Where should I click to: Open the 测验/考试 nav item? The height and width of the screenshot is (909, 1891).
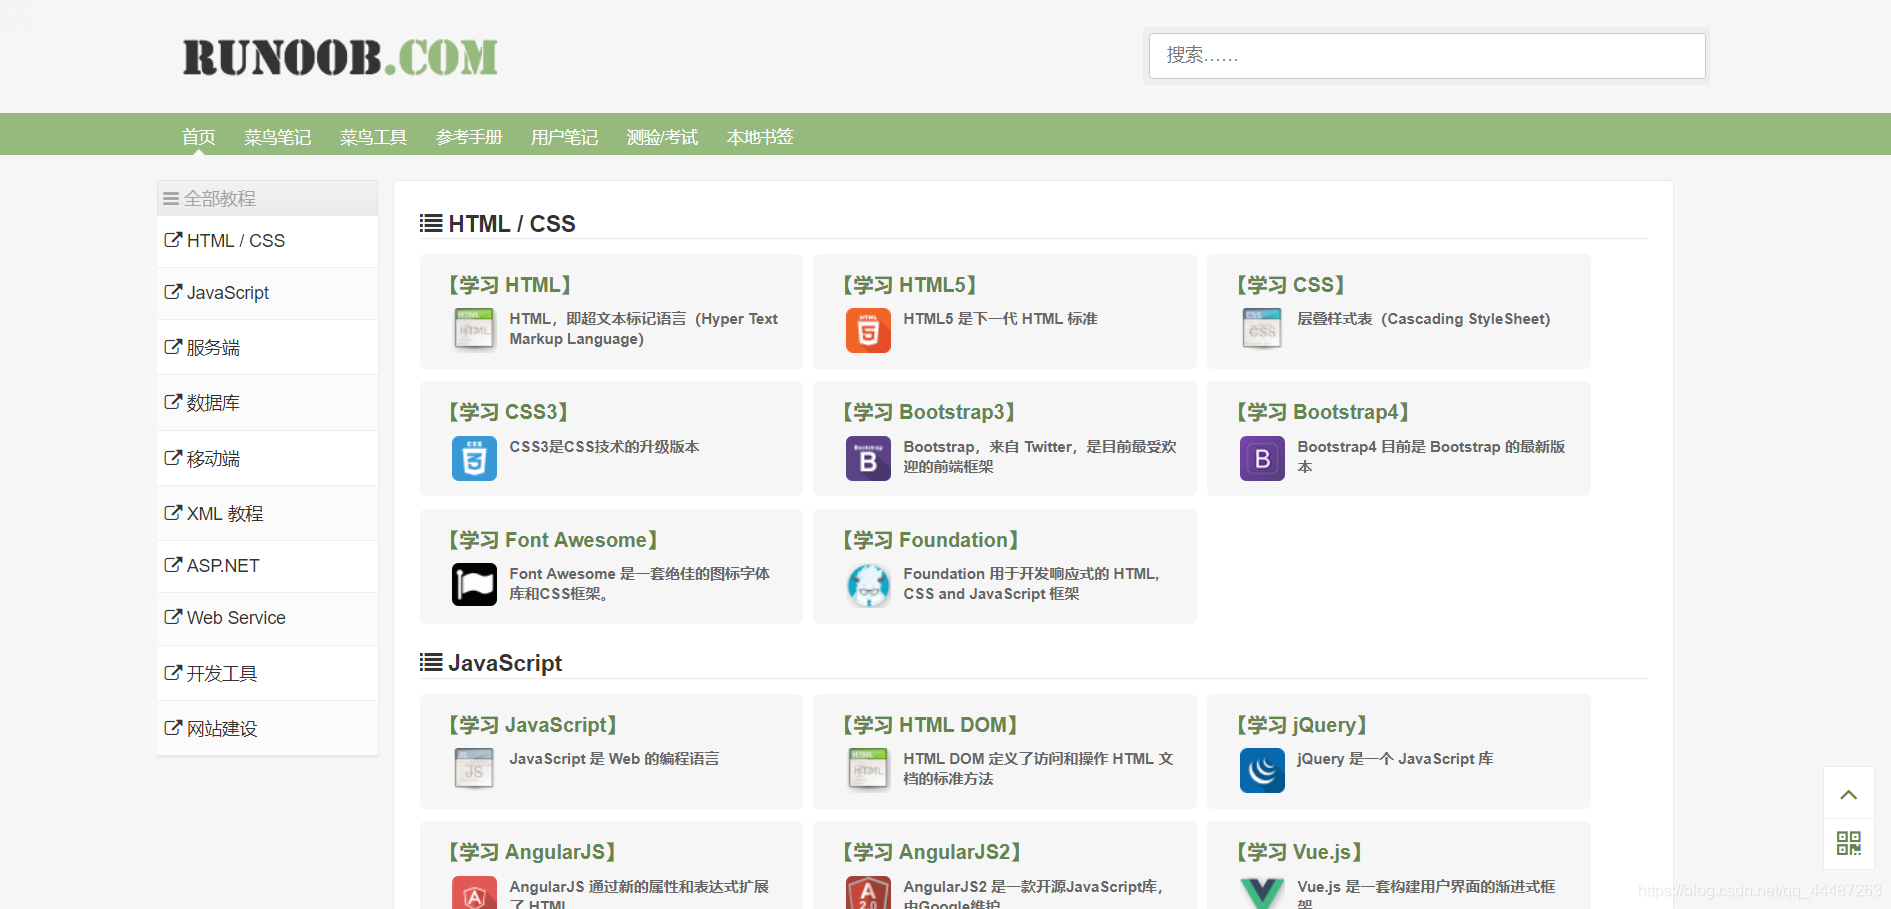click(x=662, y=137)
